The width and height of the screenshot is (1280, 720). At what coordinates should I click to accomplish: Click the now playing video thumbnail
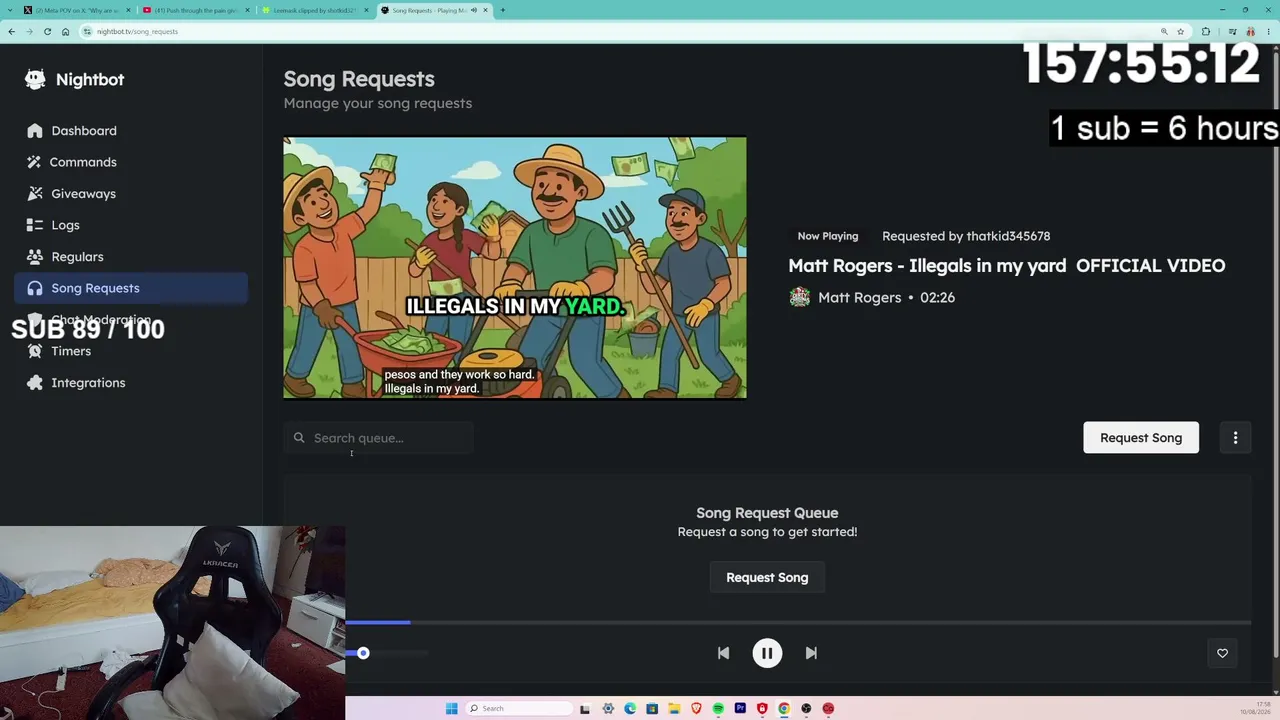tap(515, 268)
